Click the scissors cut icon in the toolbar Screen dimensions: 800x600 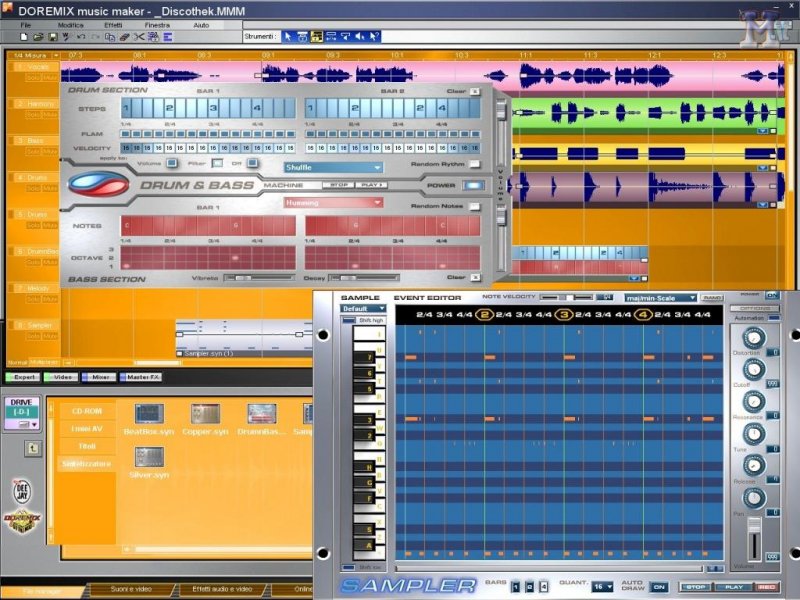tap(138, 36)
